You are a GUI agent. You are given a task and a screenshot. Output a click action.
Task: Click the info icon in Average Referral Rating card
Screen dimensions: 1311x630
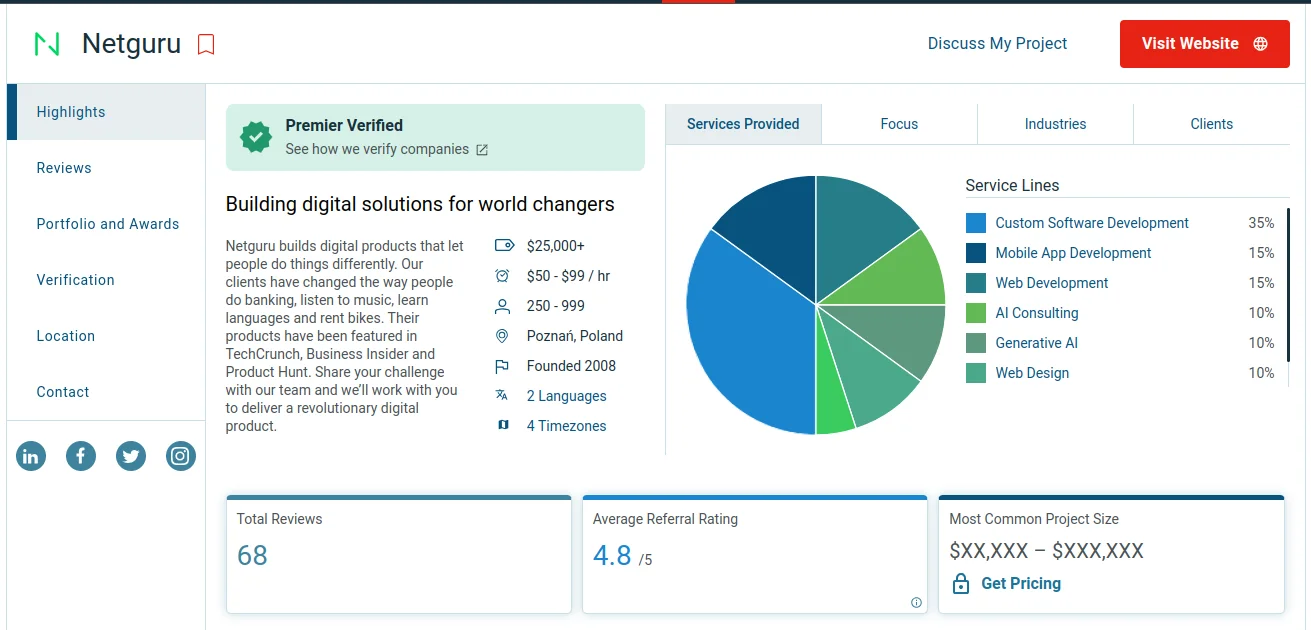916,602
